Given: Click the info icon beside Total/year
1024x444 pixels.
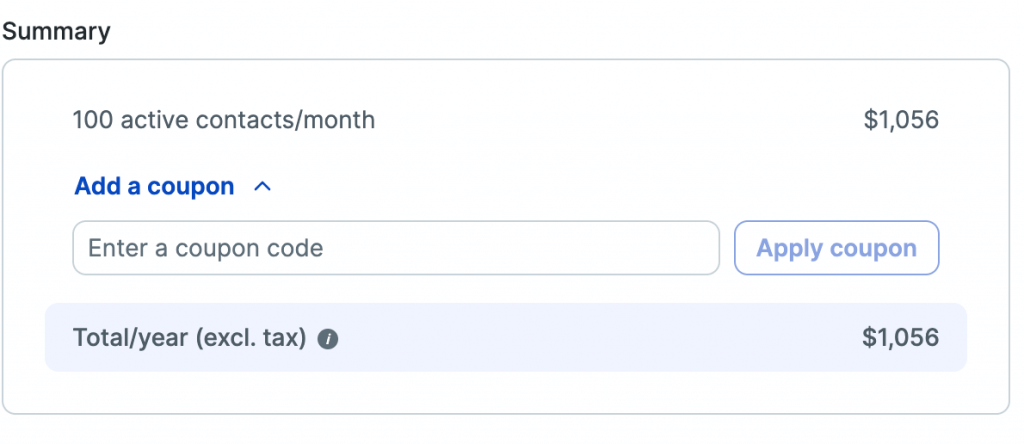Looking at the screenshot, I should click(x=328, y=339).
